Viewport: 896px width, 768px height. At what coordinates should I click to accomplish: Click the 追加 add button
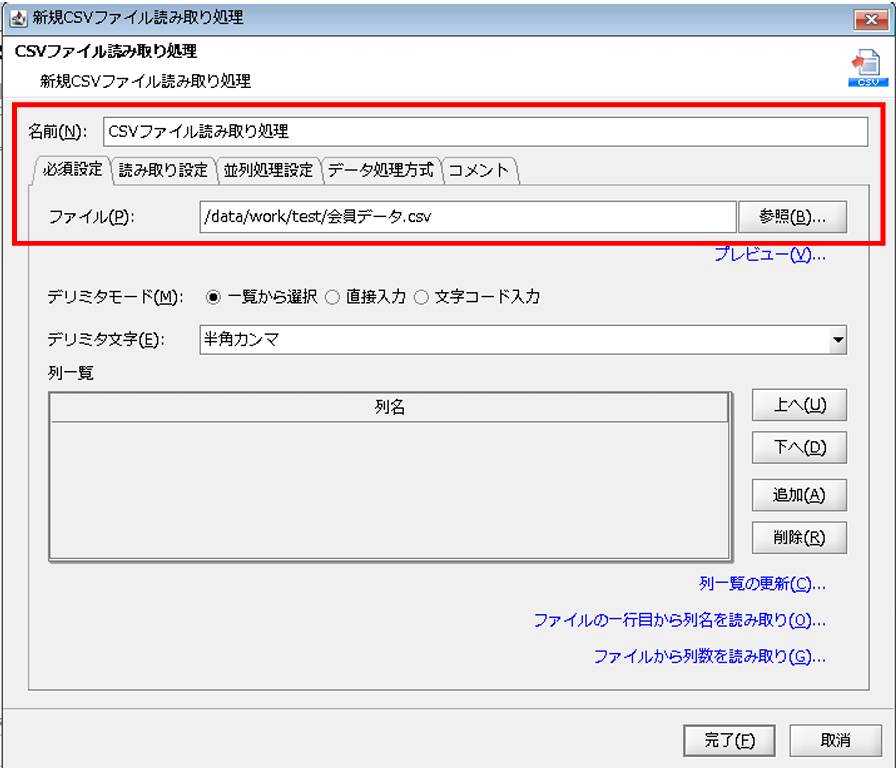click(x=799, y=494)
